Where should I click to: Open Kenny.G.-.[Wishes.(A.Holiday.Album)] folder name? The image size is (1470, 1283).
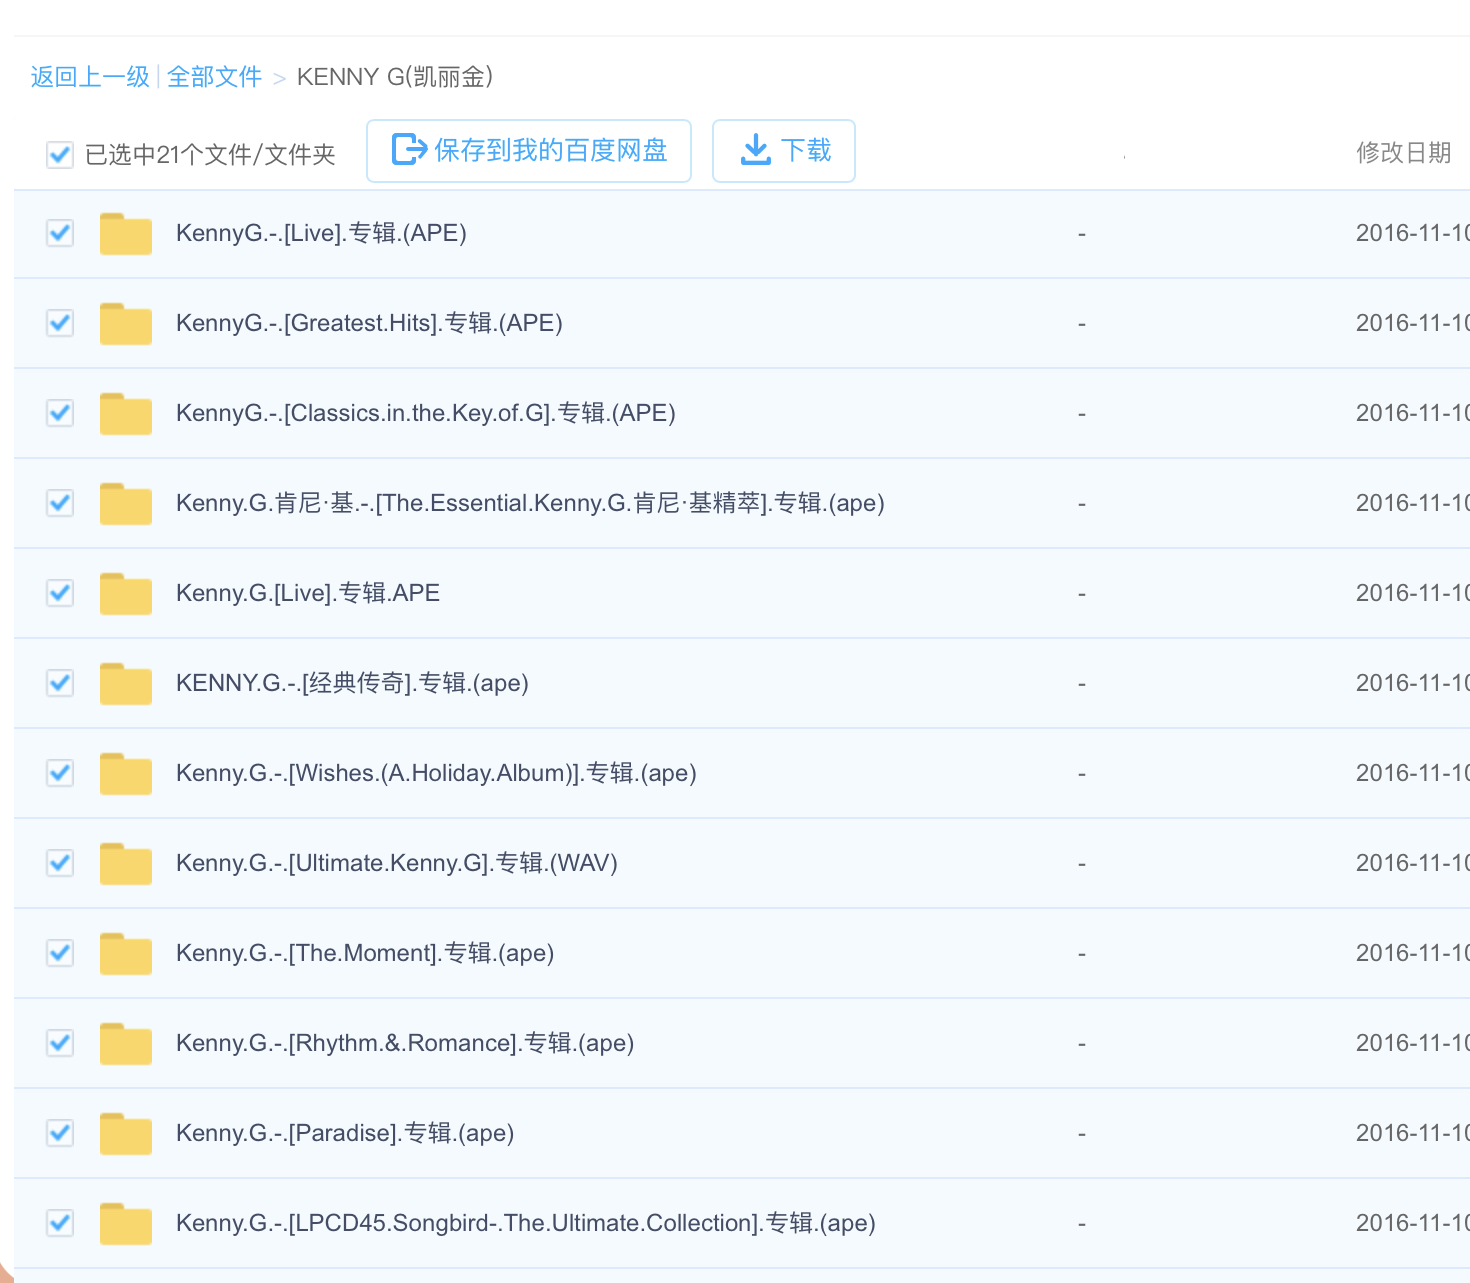pyautogui.click(x=436, y=773)
